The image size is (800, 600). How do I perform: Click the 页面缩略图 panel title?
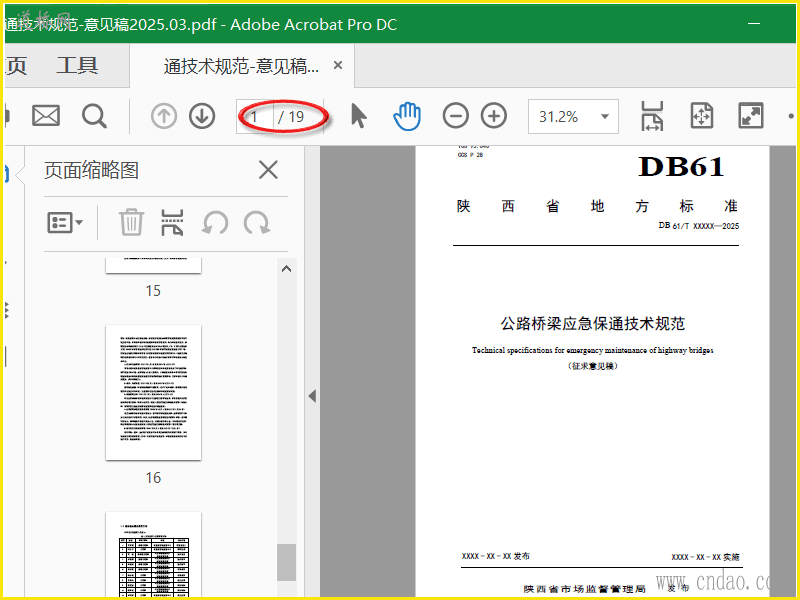(x=91, y=170)
